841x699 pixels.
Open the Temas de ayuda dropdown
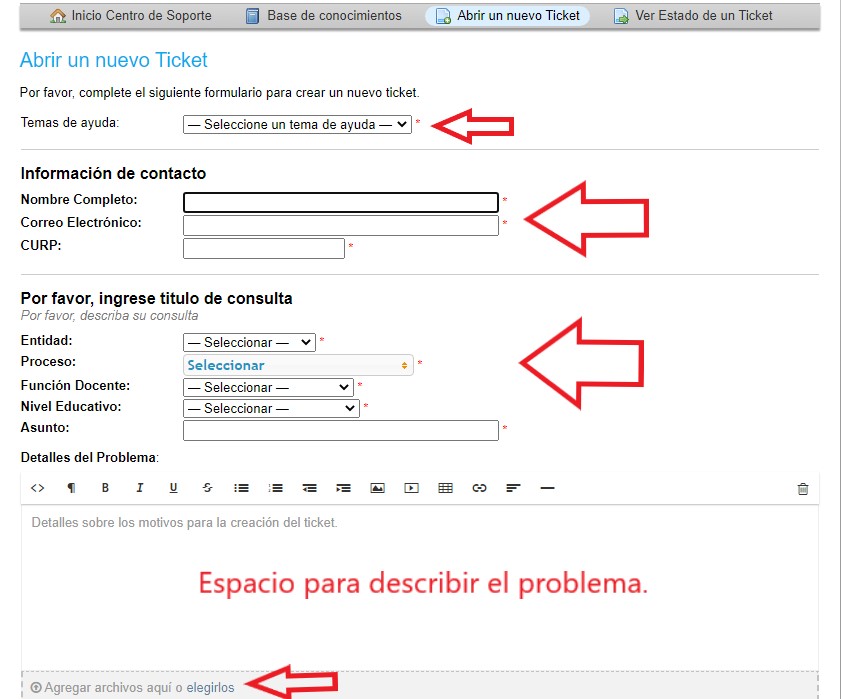pyautogui.click(x=296, y=124)
